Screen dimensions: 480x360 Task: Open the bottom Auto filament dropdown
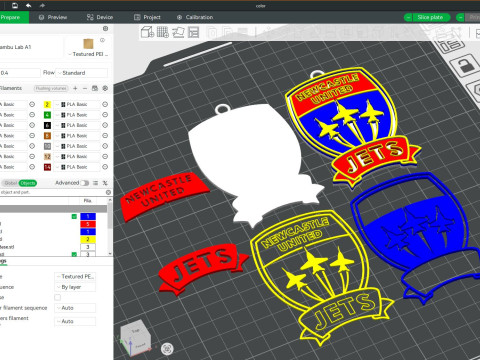click(75, 321)
